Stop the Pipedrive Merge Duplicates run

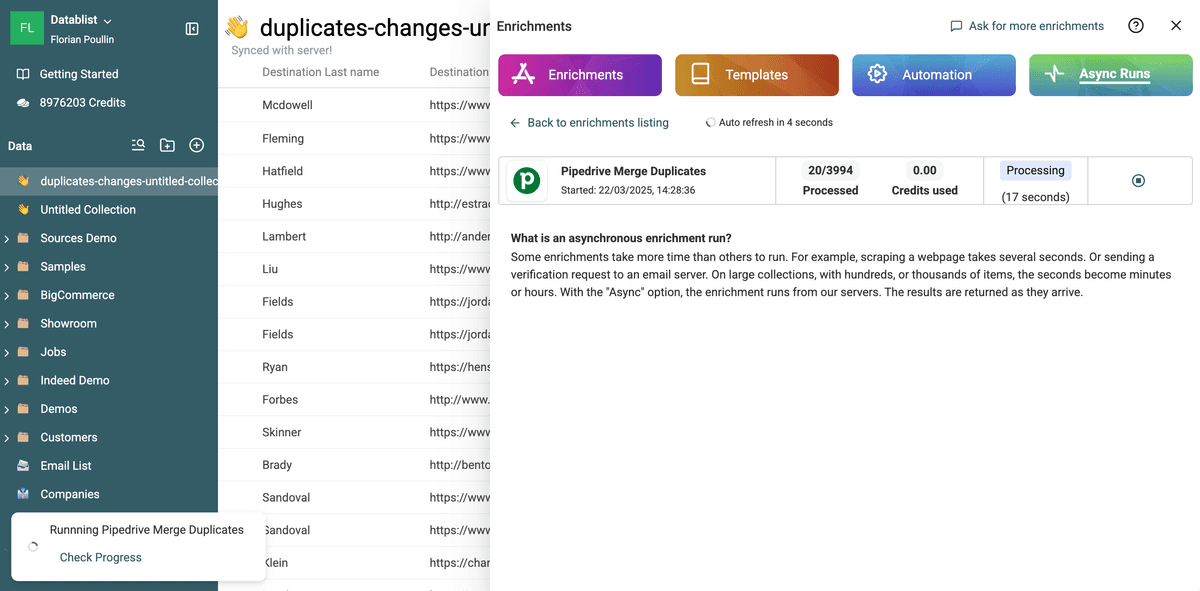[x=1138, y=181]
